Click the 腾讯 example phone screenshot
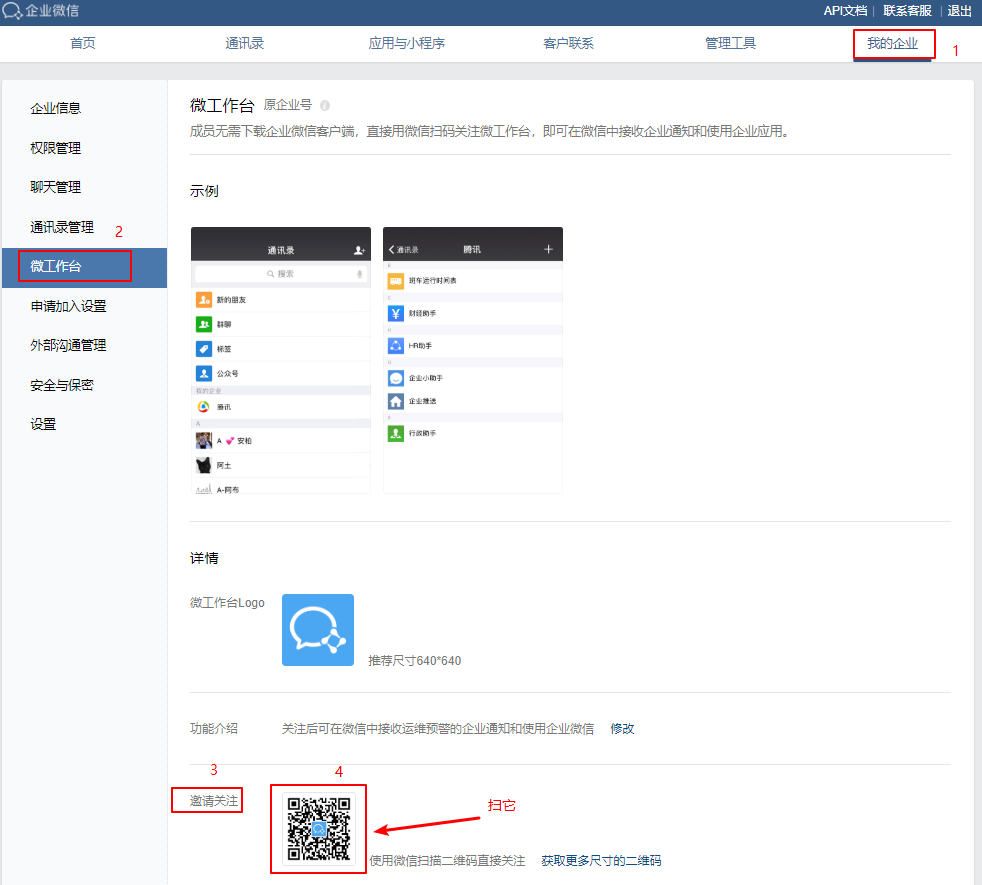 click(473, 360)
